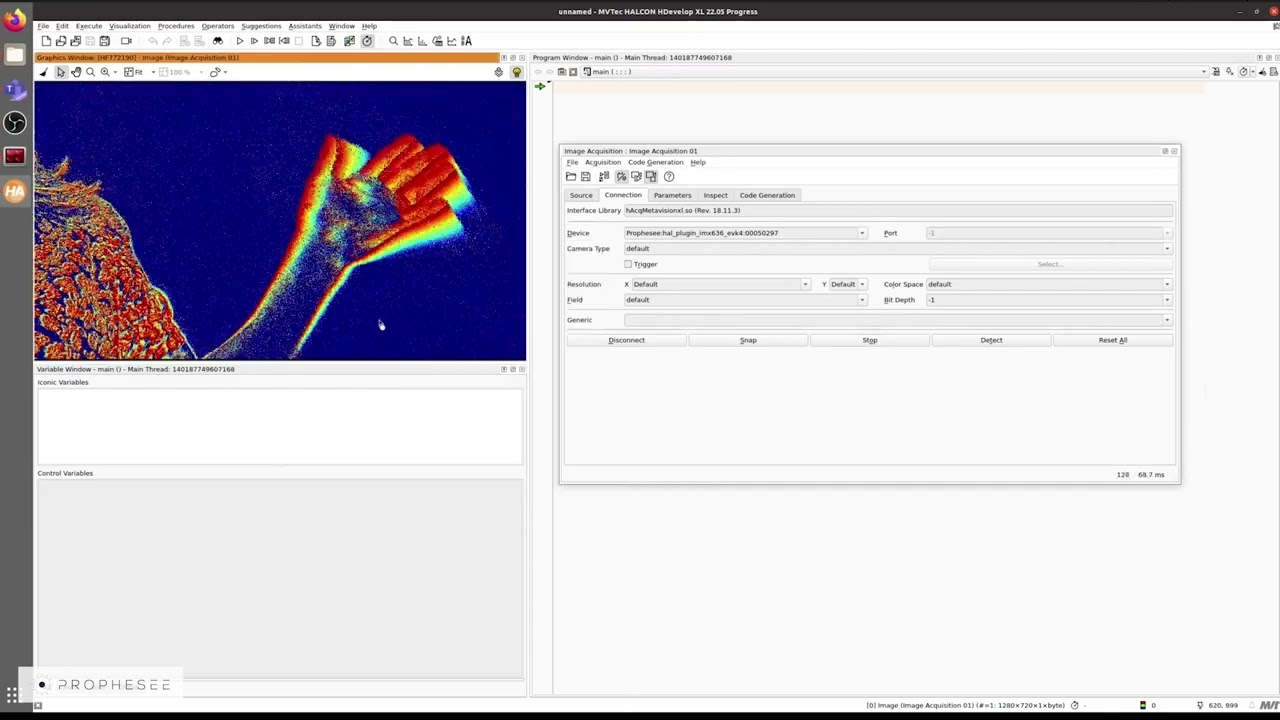Open the Resolution Y dropdown
Viewport: 1280px width, 720px height.
pyautogui.click(x=848, y=284)
